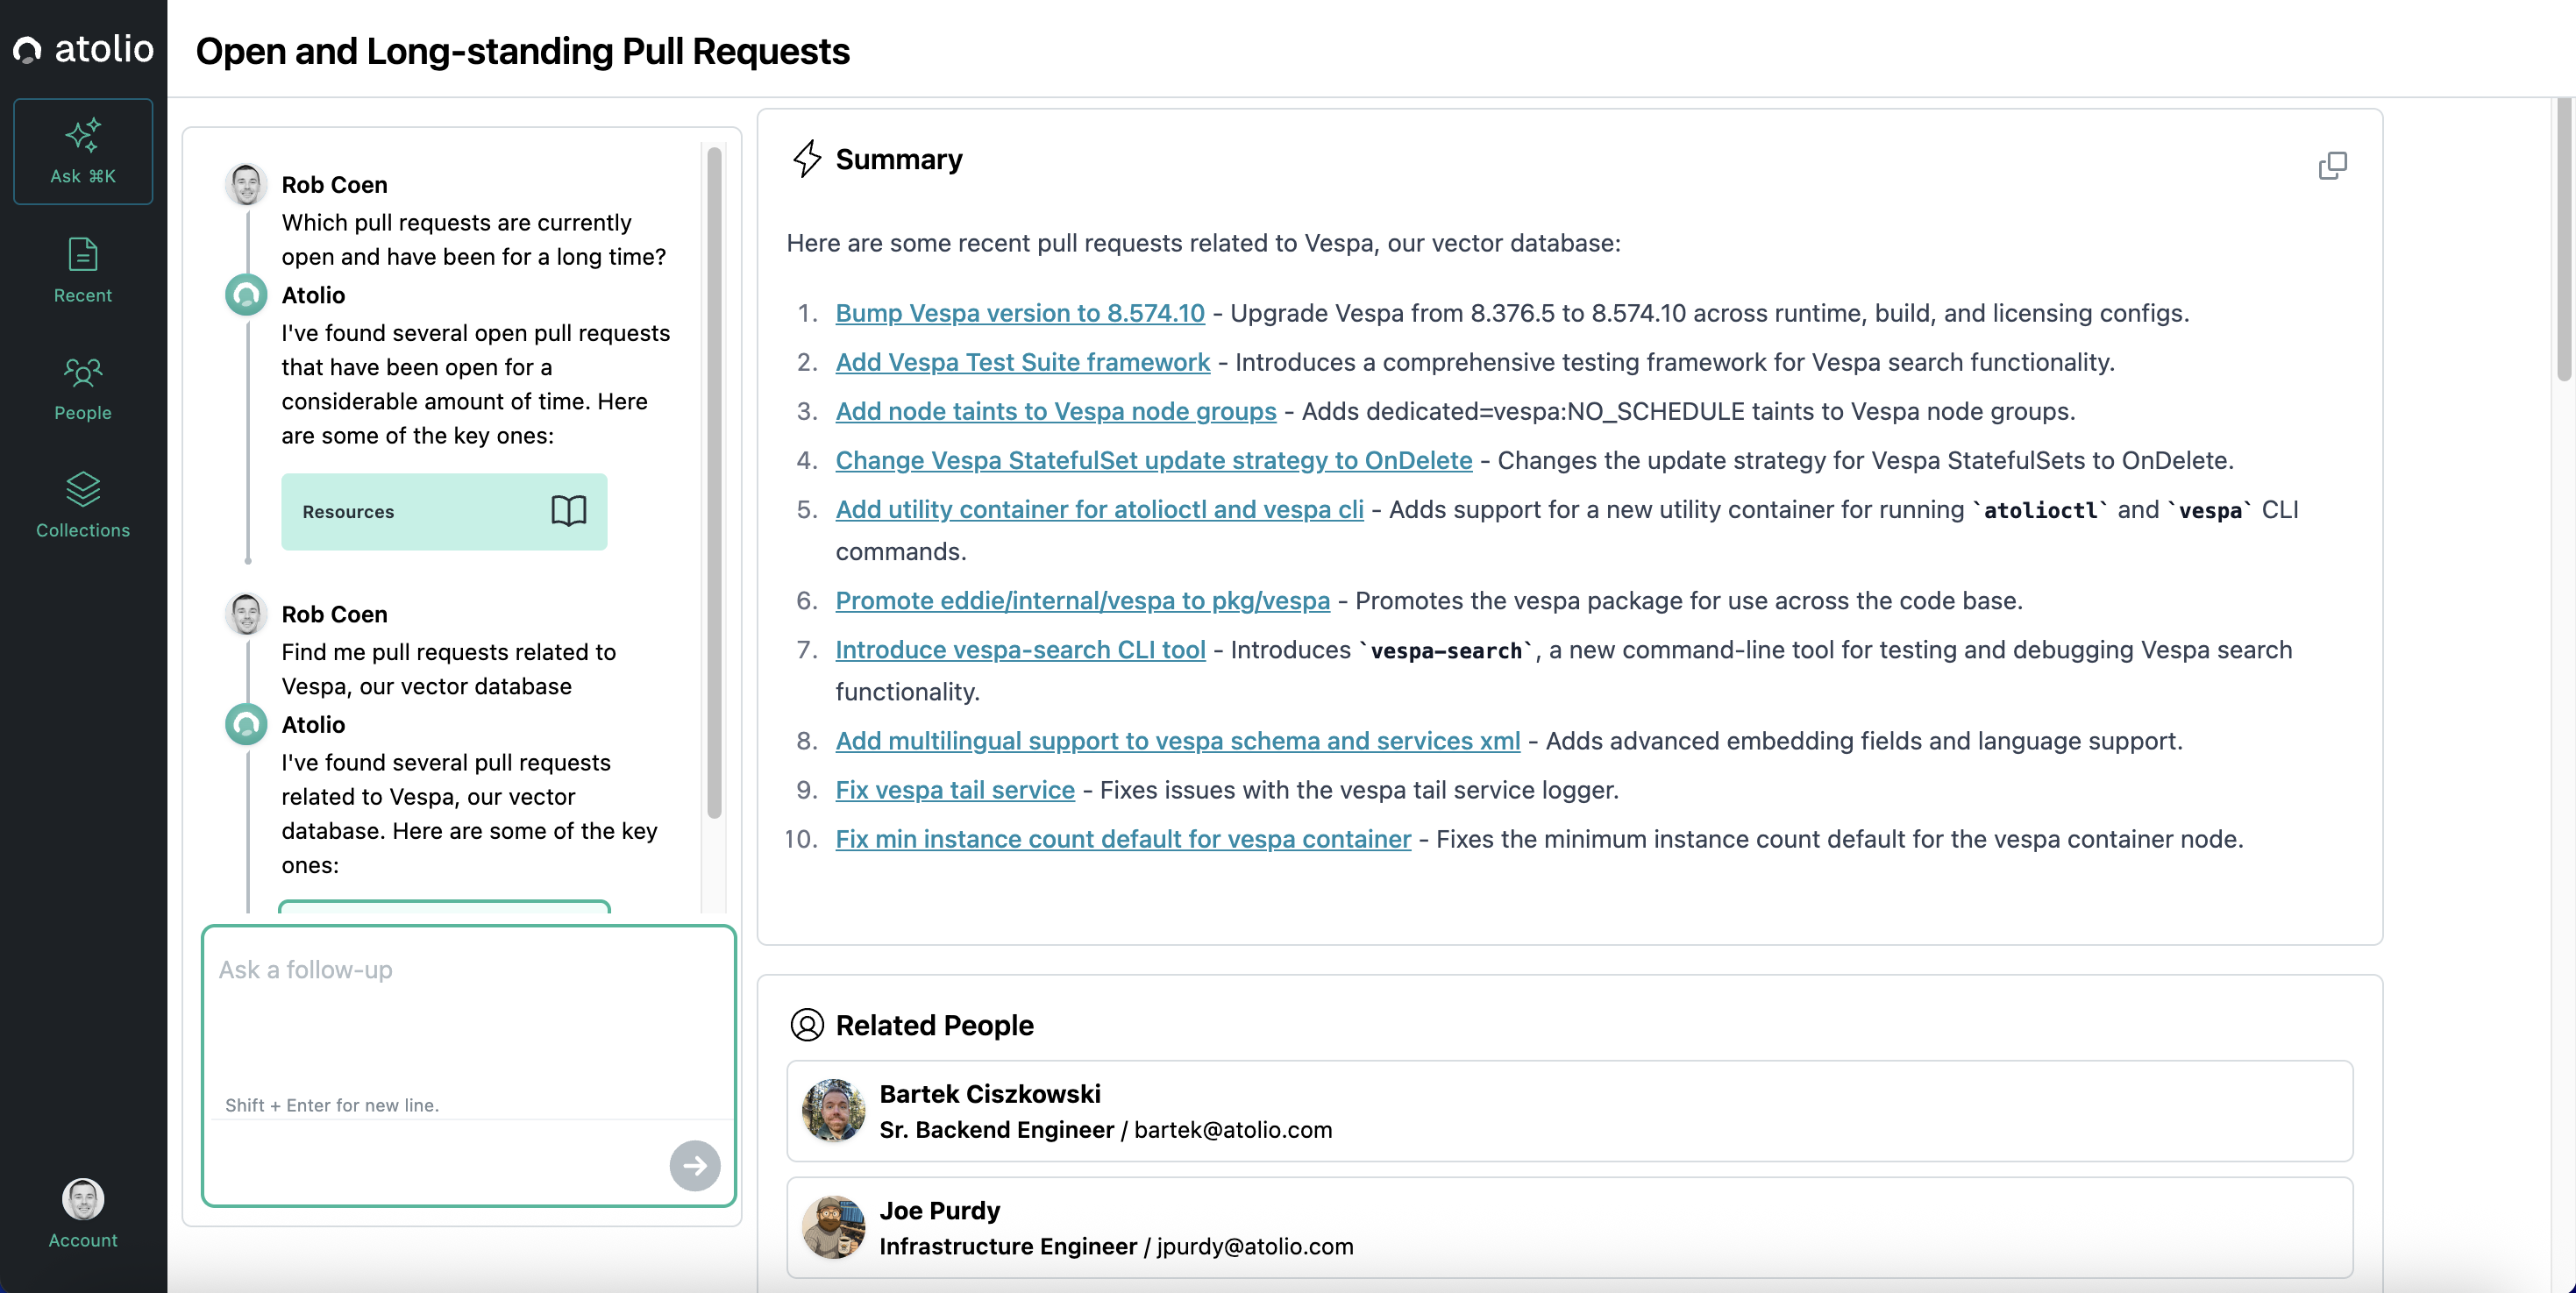Screen dimensions: 2576x1293
Task: Open the Resources book button
Action: [444, 511]
